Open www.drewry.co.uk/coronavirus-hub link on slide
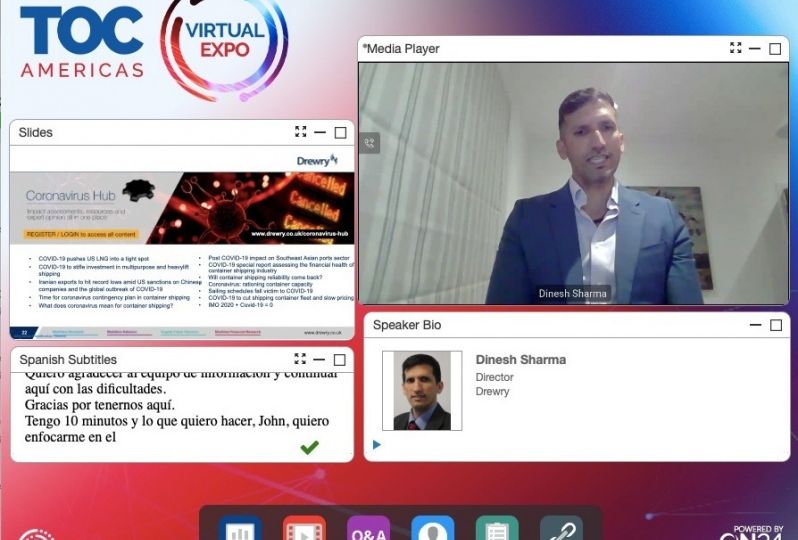 click(300, 234)
